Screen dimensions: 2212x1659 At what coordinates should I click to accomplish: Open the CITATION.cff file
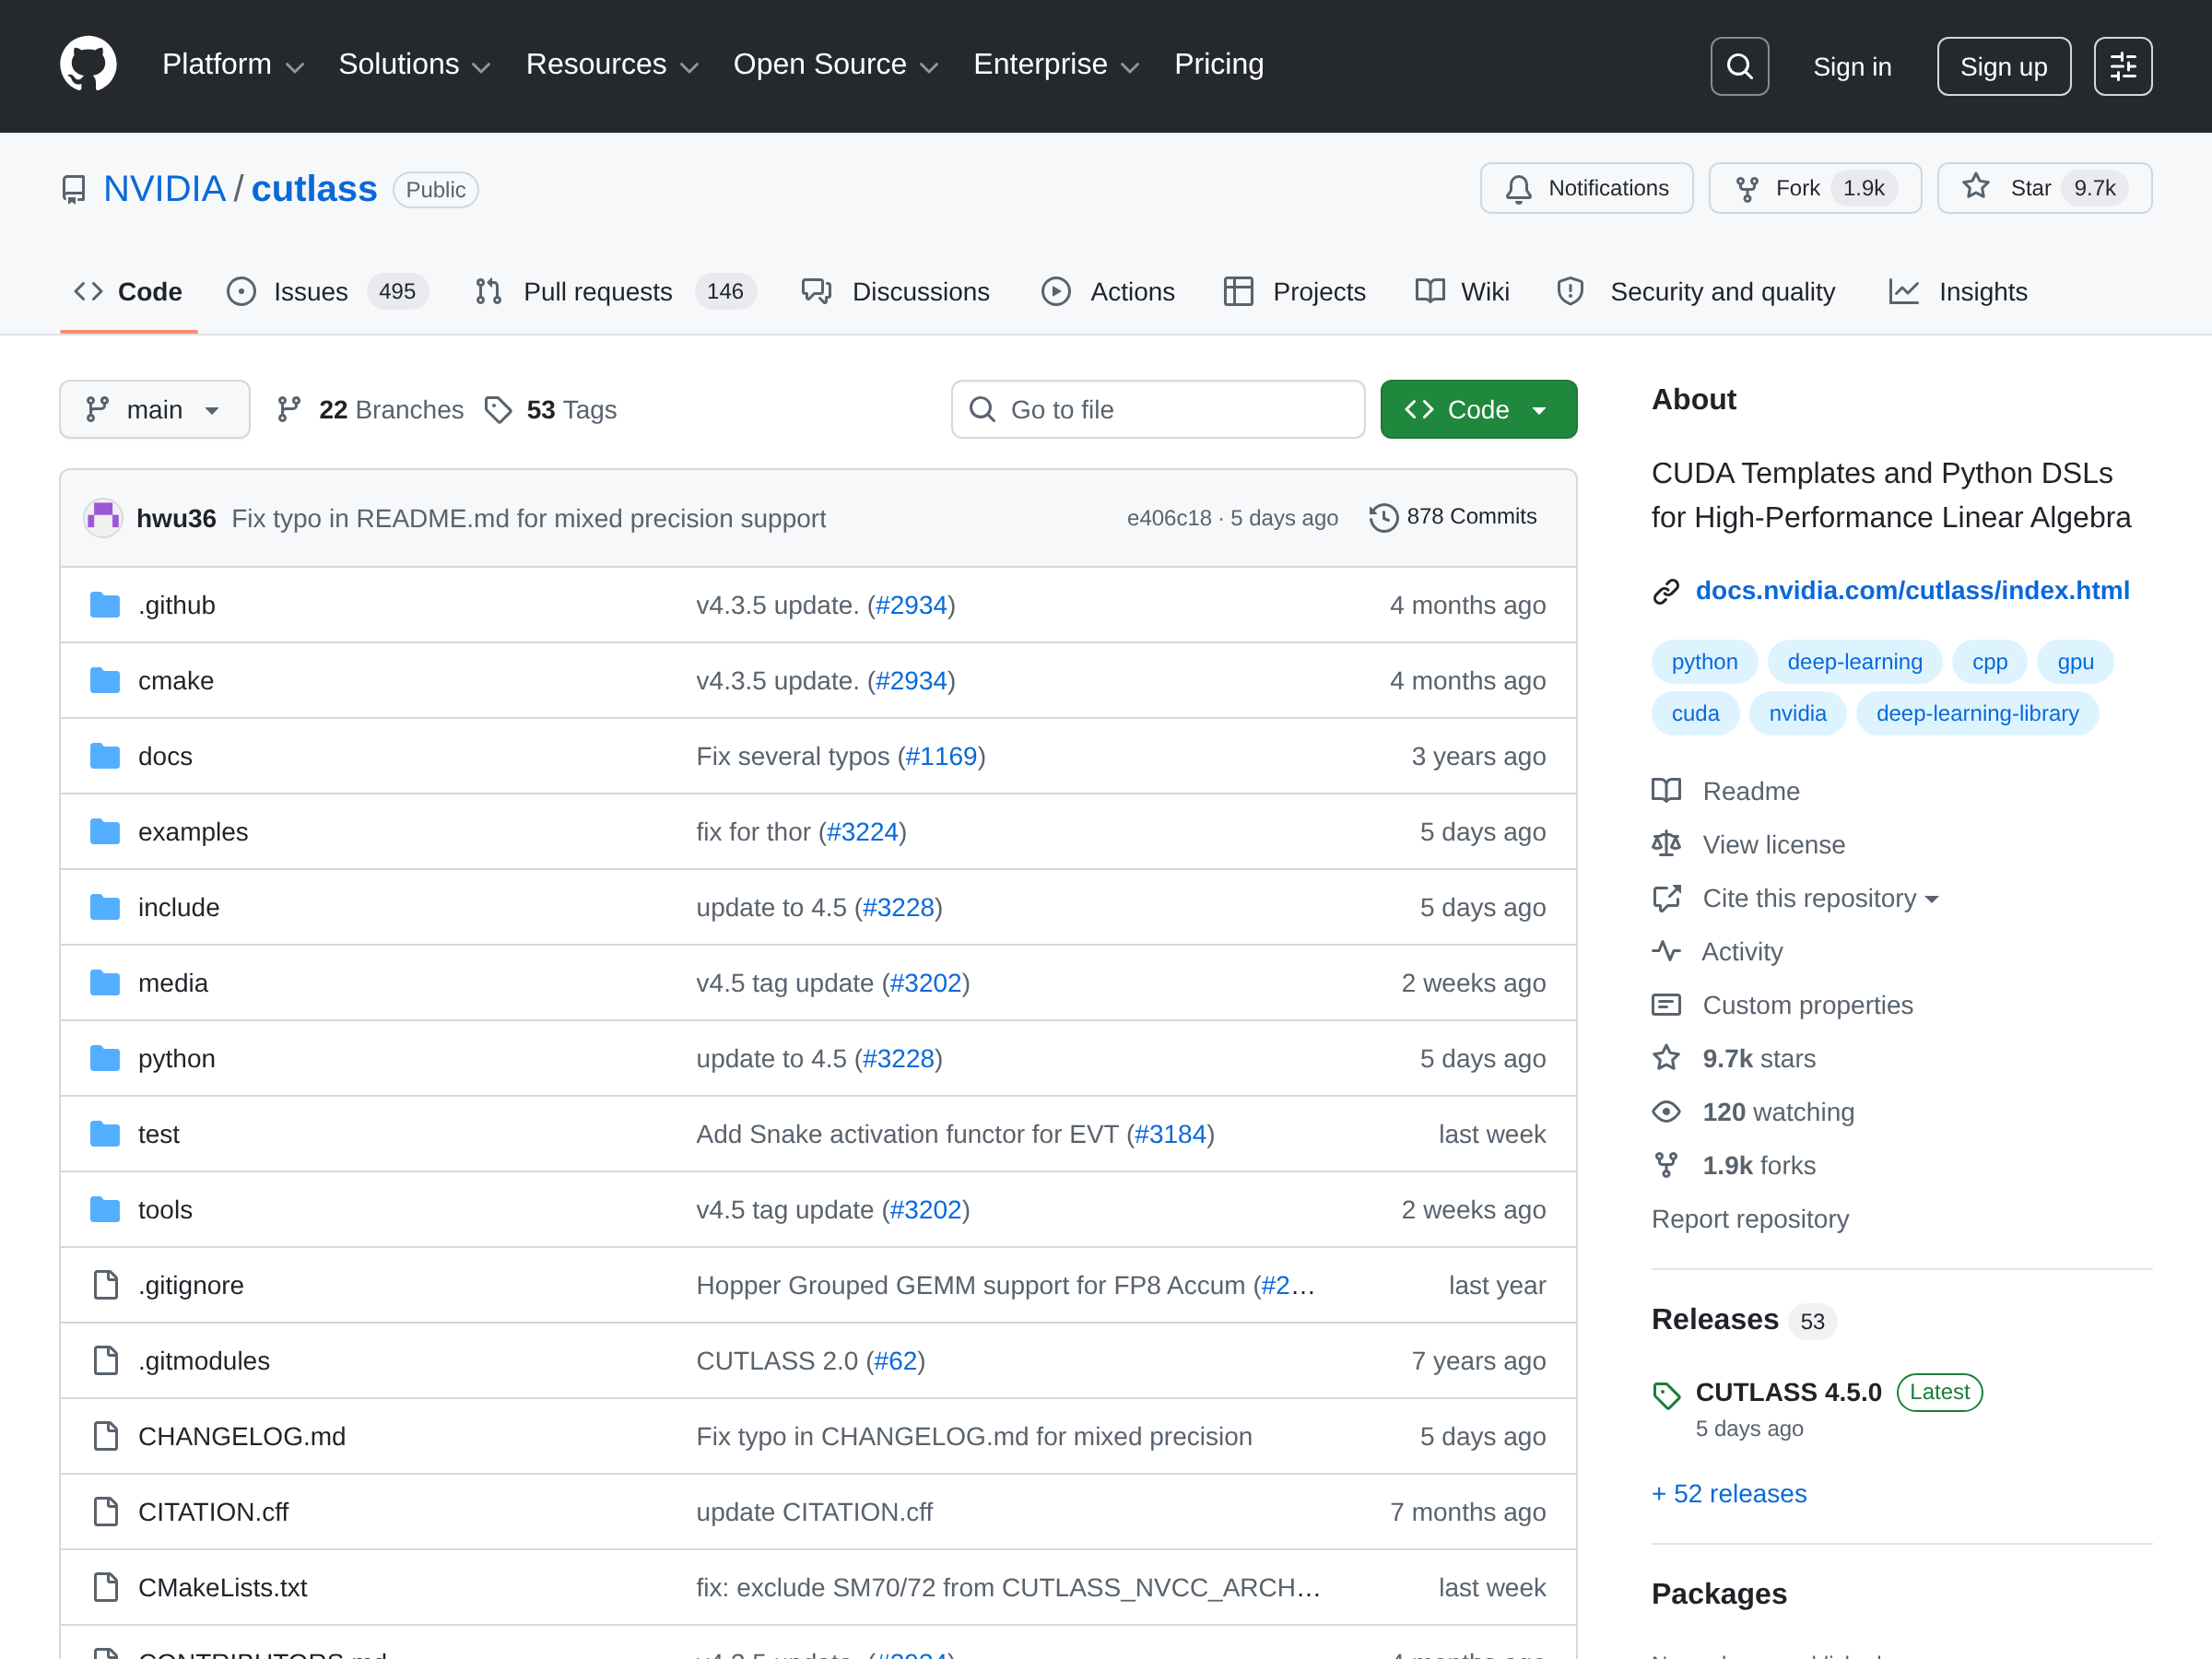coord(213,1512)
